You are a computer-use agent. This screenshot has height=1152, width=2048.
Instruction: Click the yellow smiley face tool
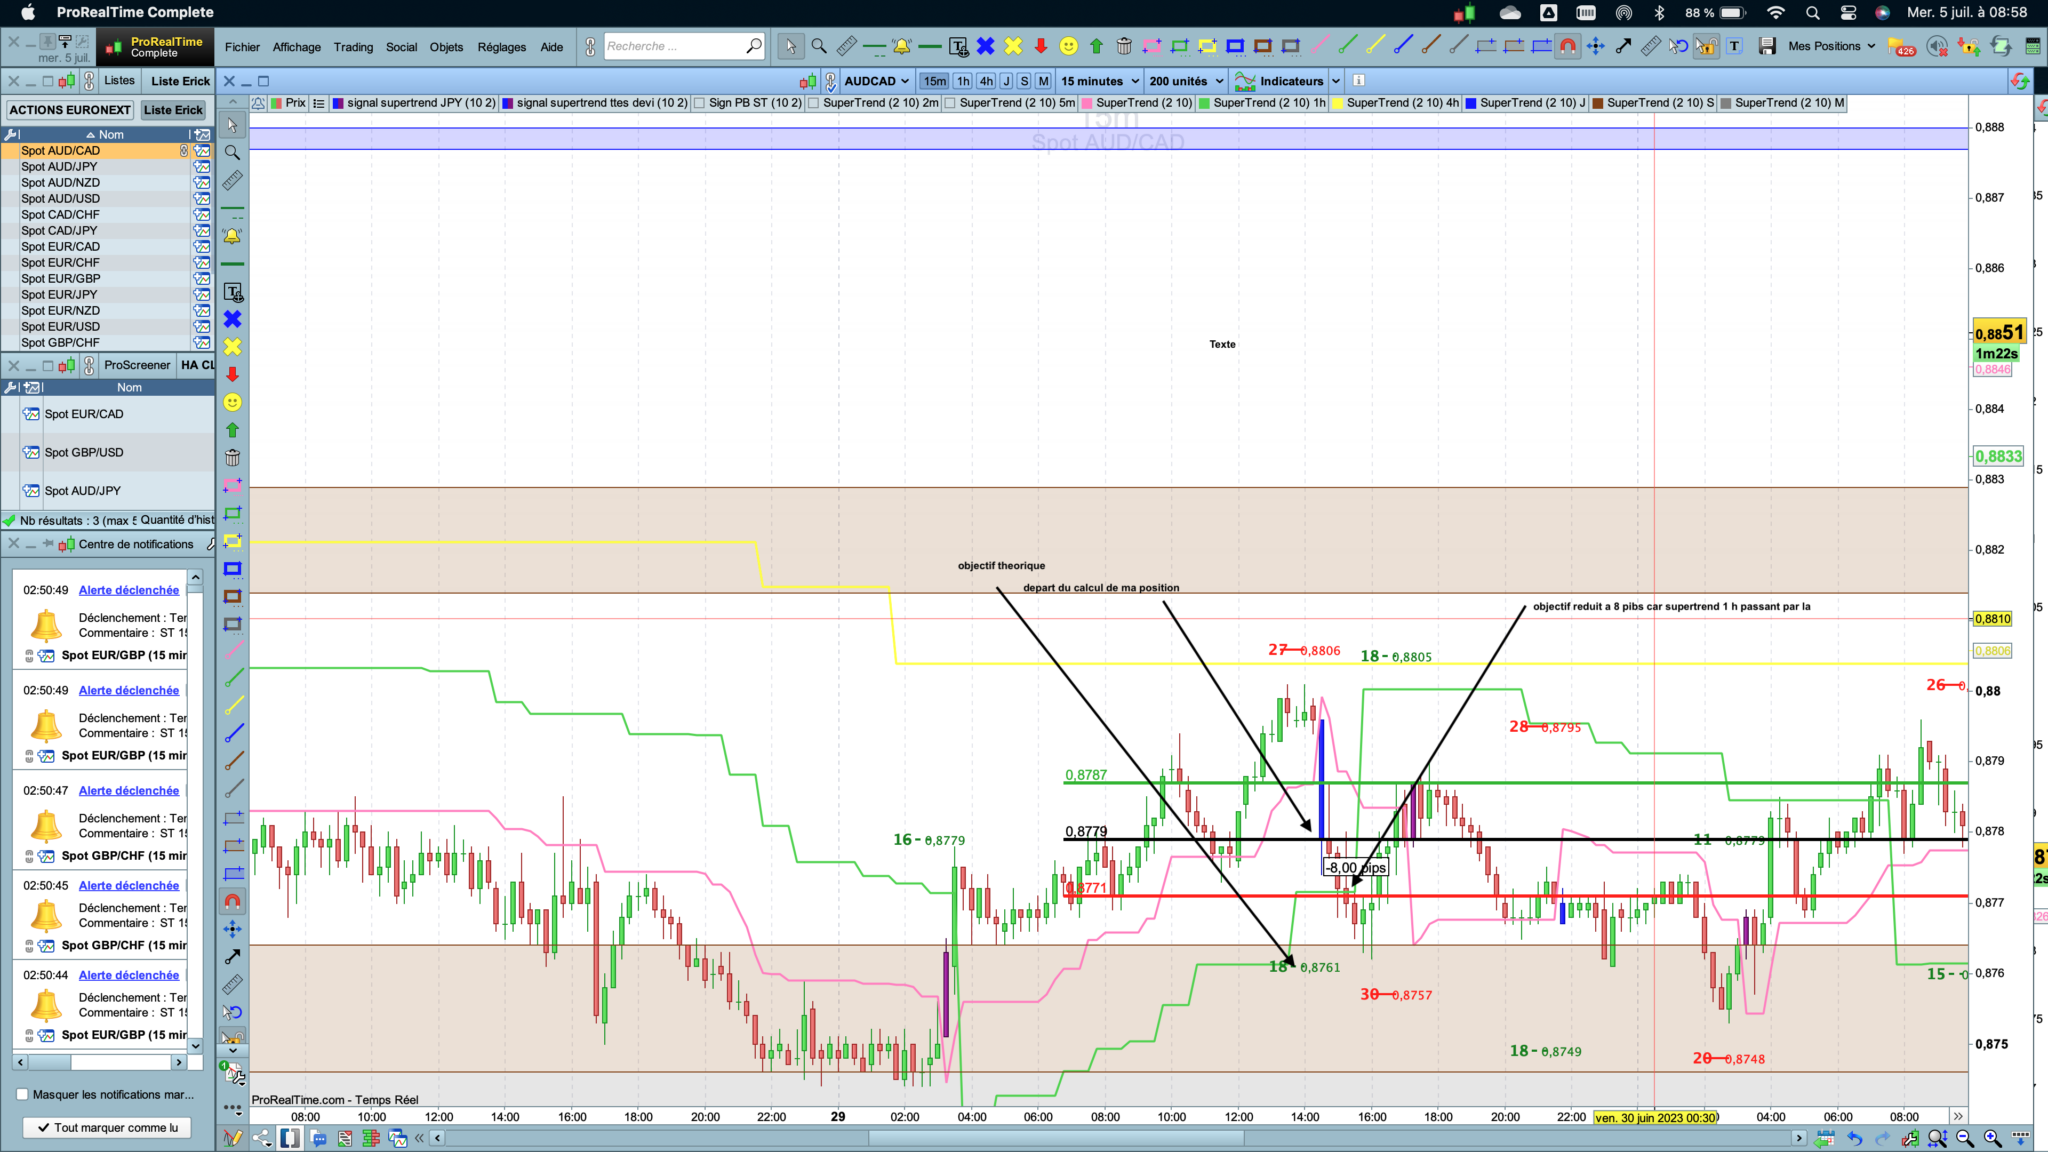pyautogui.click(x=1068, y=46)
